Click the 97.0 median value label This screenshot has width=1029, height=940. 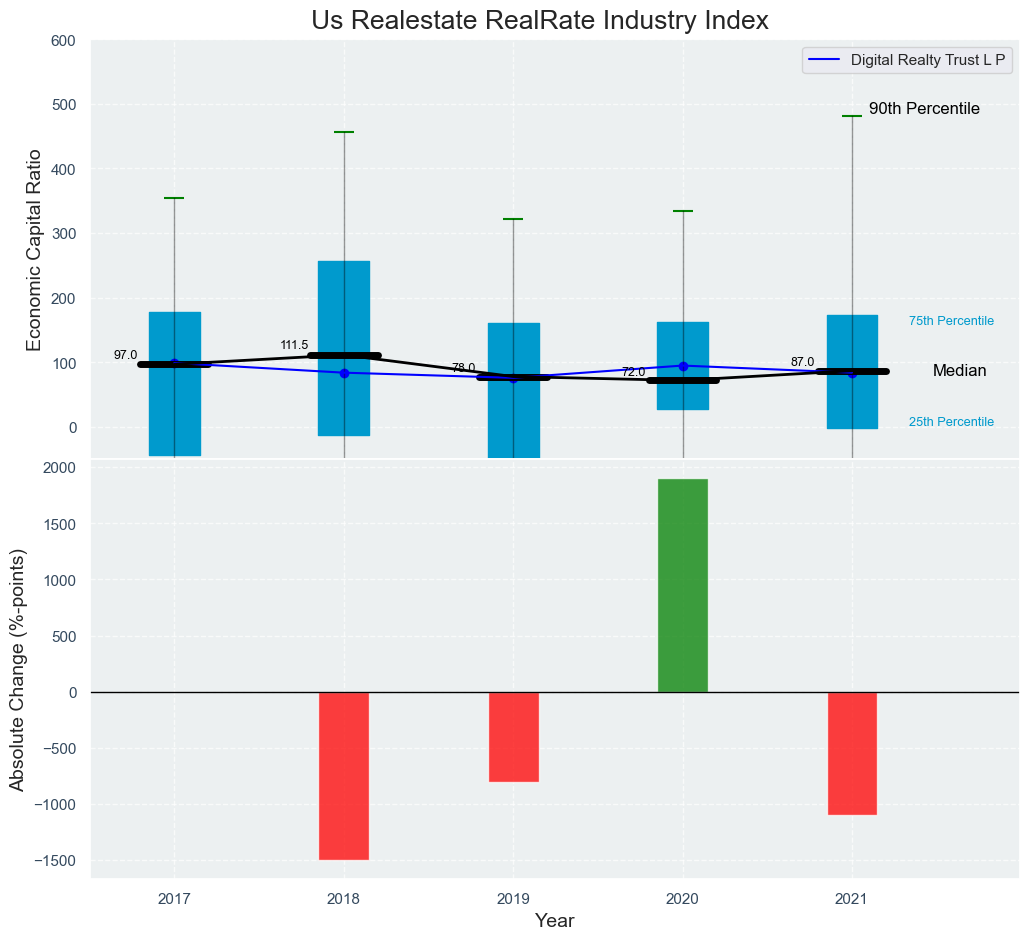coord(125,355)
